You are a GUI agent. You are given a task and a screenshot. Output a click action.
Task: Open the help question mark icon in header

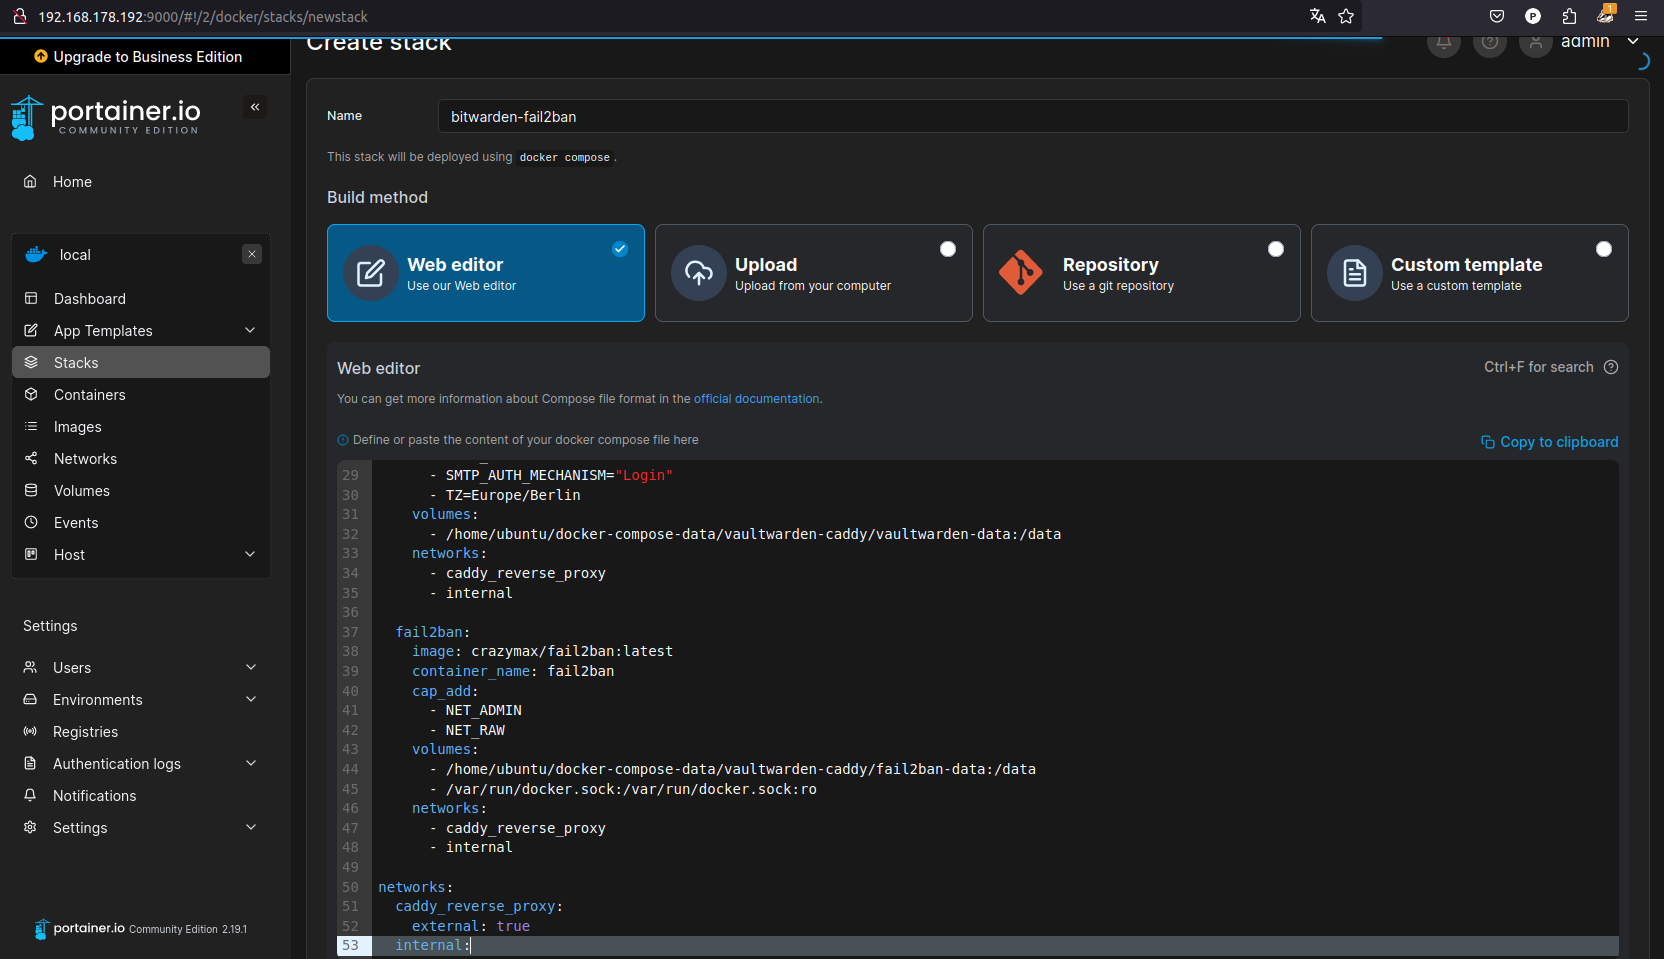(x=1489, y=43)
